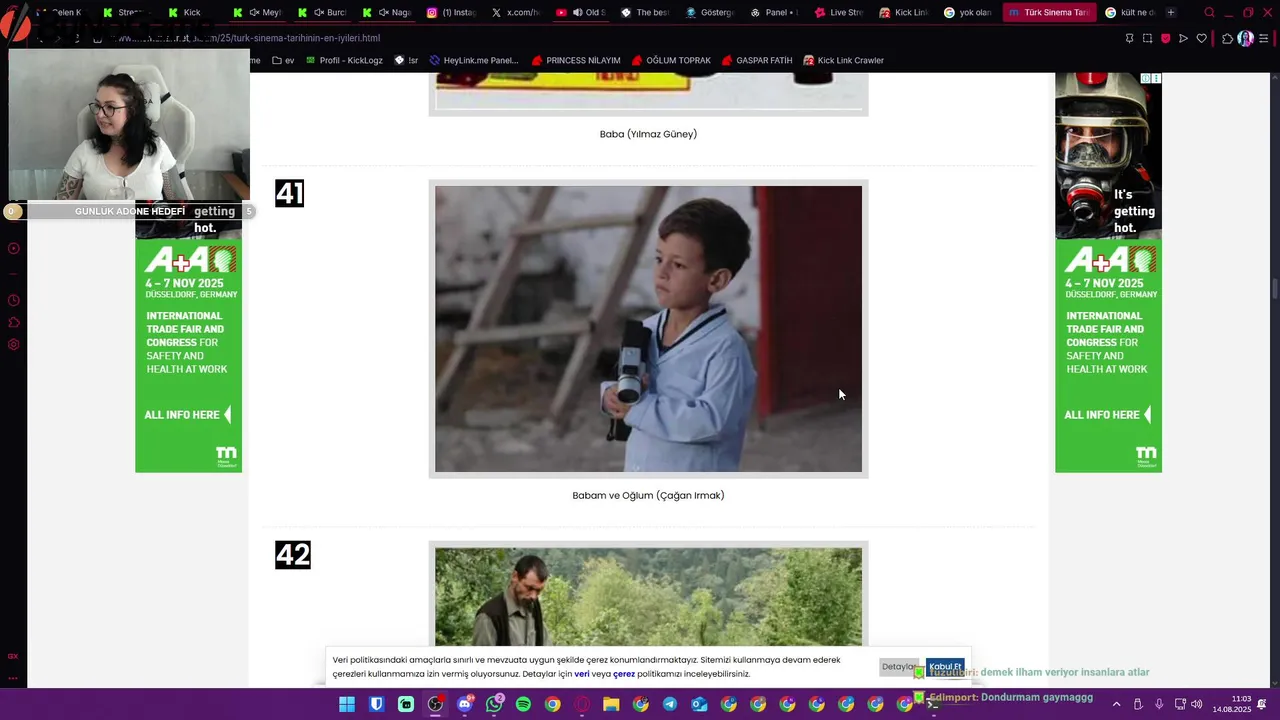The image size is (1280, 720).
Task: Open the GASPAR FATİH bookmark
Action: coord(756,60)
